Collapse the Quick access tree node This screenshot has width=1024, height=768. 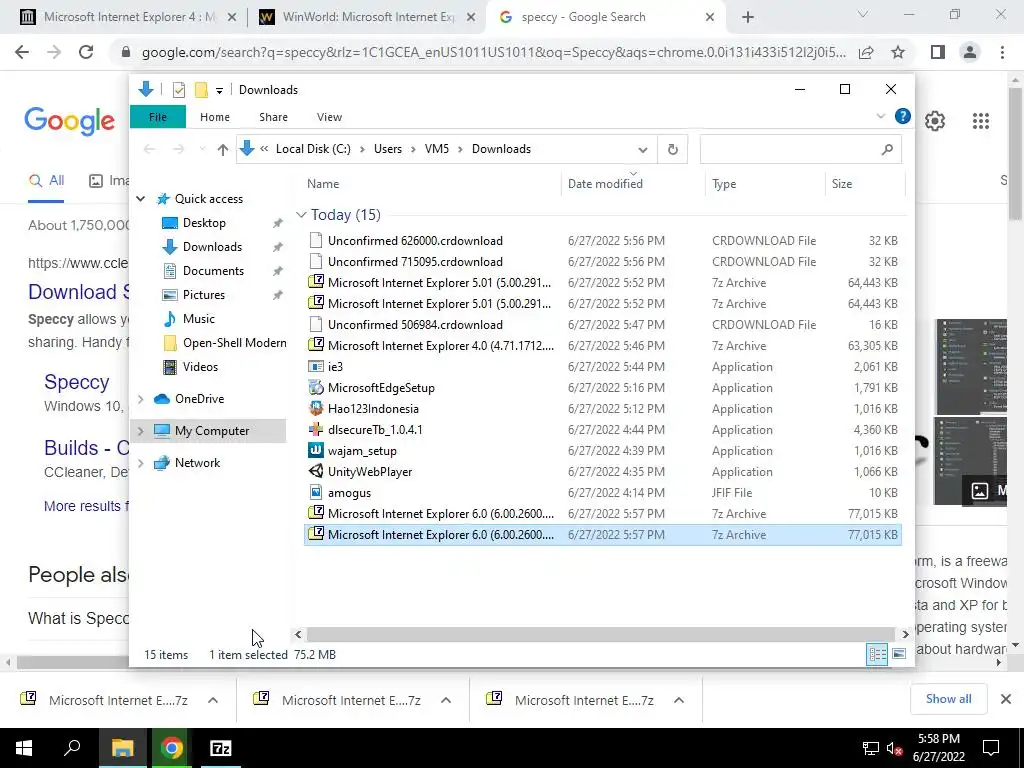point(140,199)
